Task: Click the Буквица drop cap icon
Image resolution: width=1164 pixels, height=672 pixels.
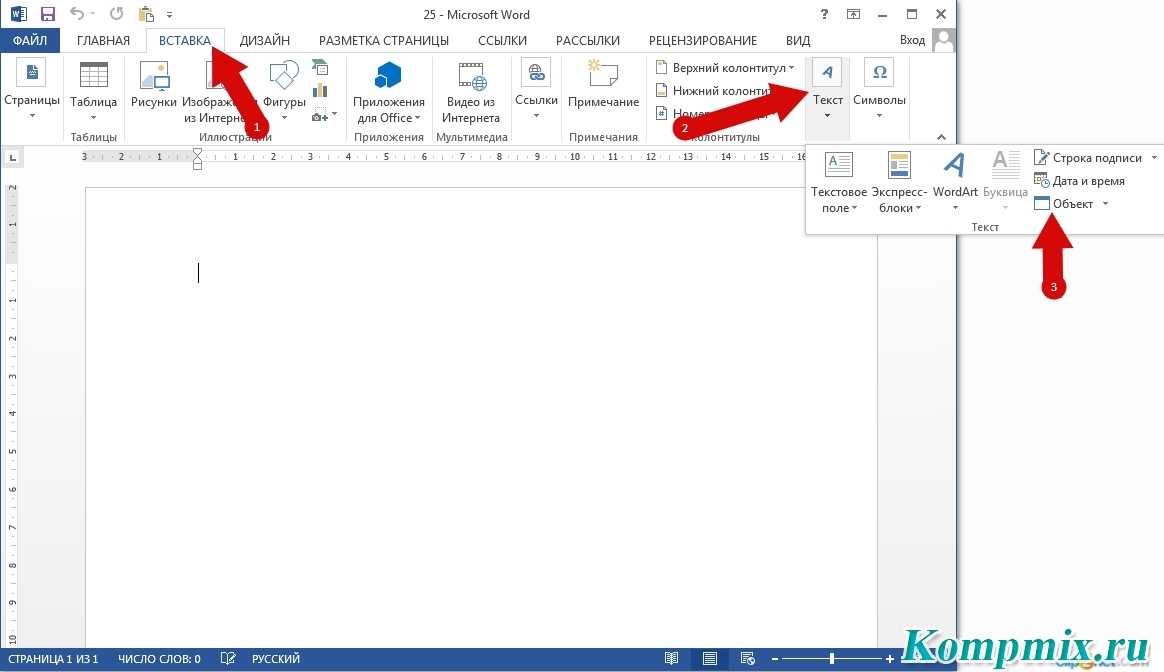Action: pos(1005,181)
